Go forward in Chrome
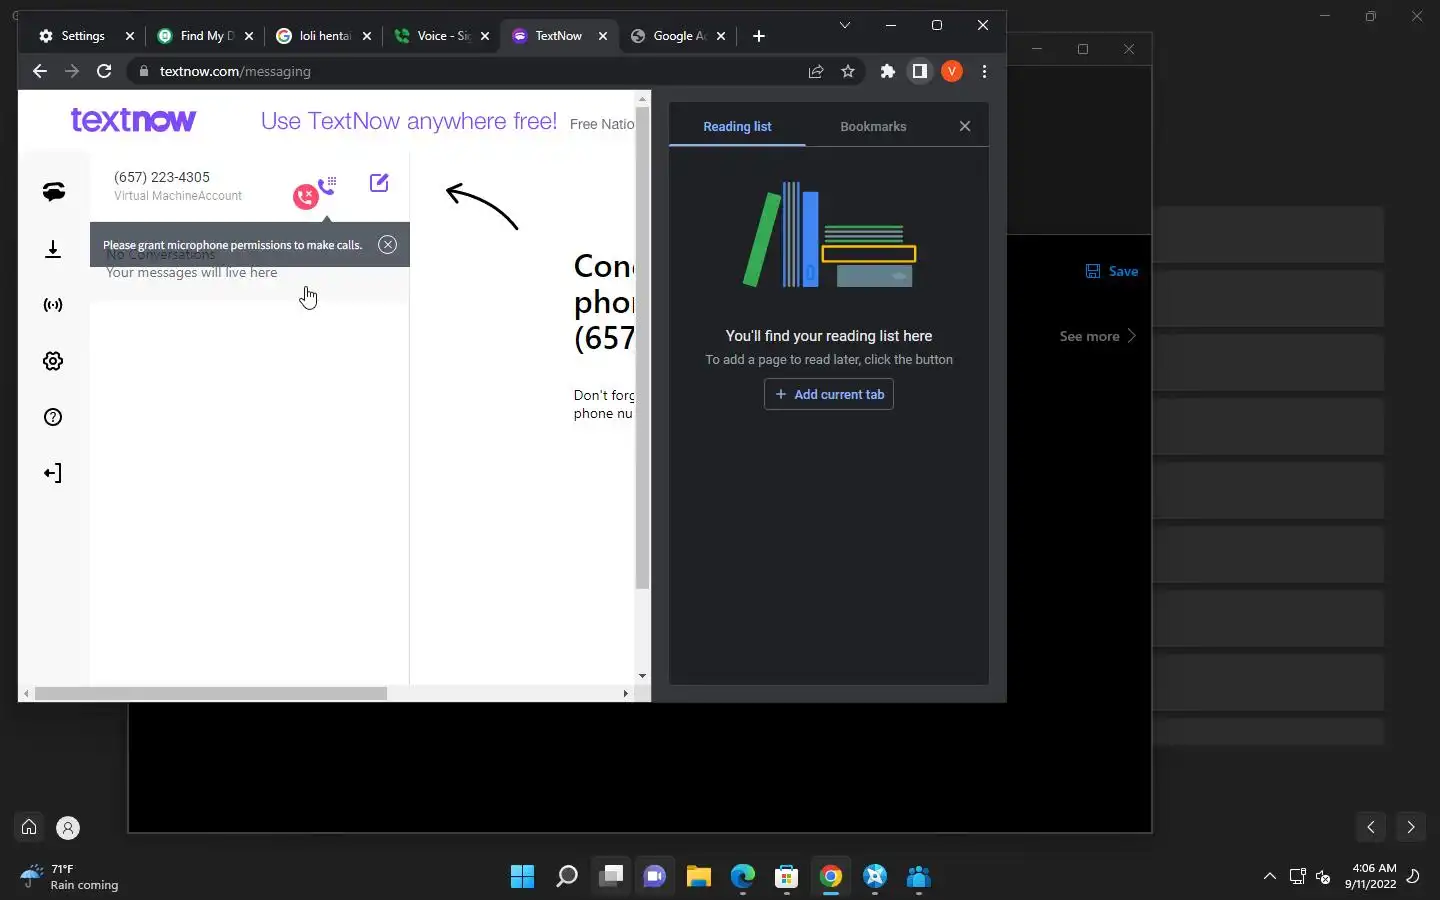 pyautogui.click(x=72, y=71)
